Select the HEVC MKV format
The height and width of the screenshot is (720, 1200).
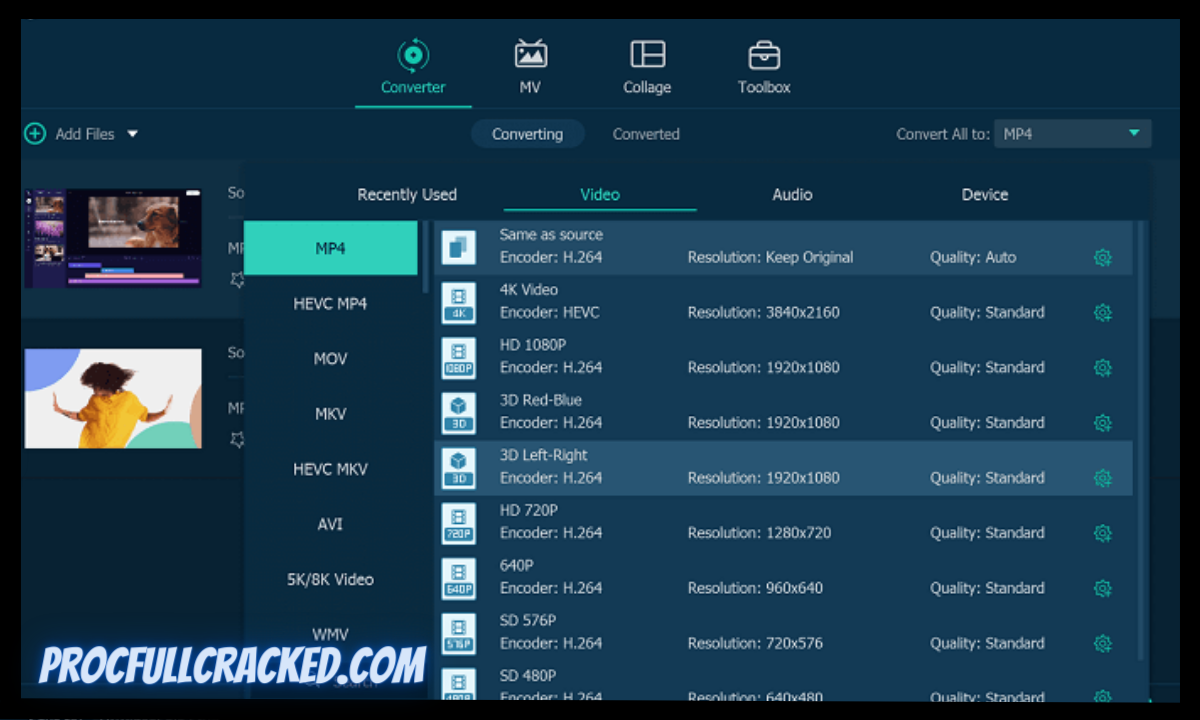(330, 468)
